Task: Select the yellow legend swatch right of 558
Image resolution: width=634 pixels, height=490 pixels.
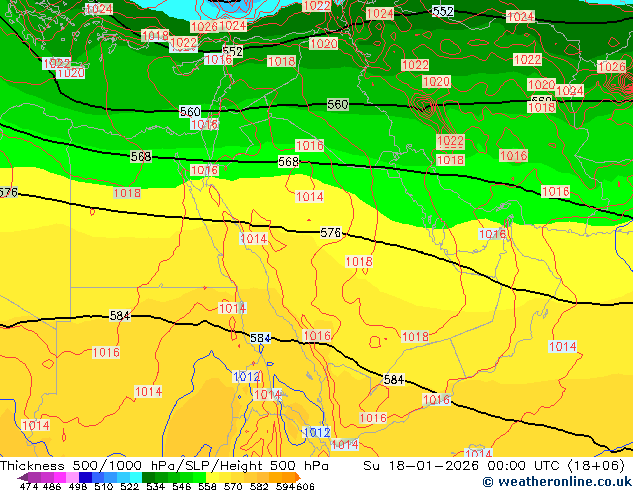Action: point(212,477)
